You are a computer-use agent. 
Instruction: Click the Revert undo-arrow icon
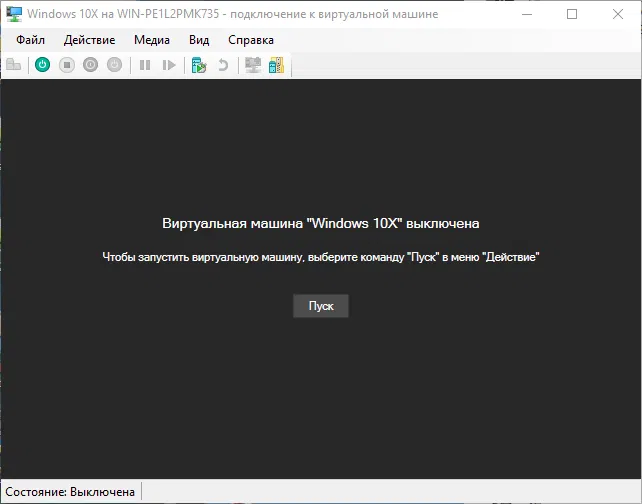[223, 65]
